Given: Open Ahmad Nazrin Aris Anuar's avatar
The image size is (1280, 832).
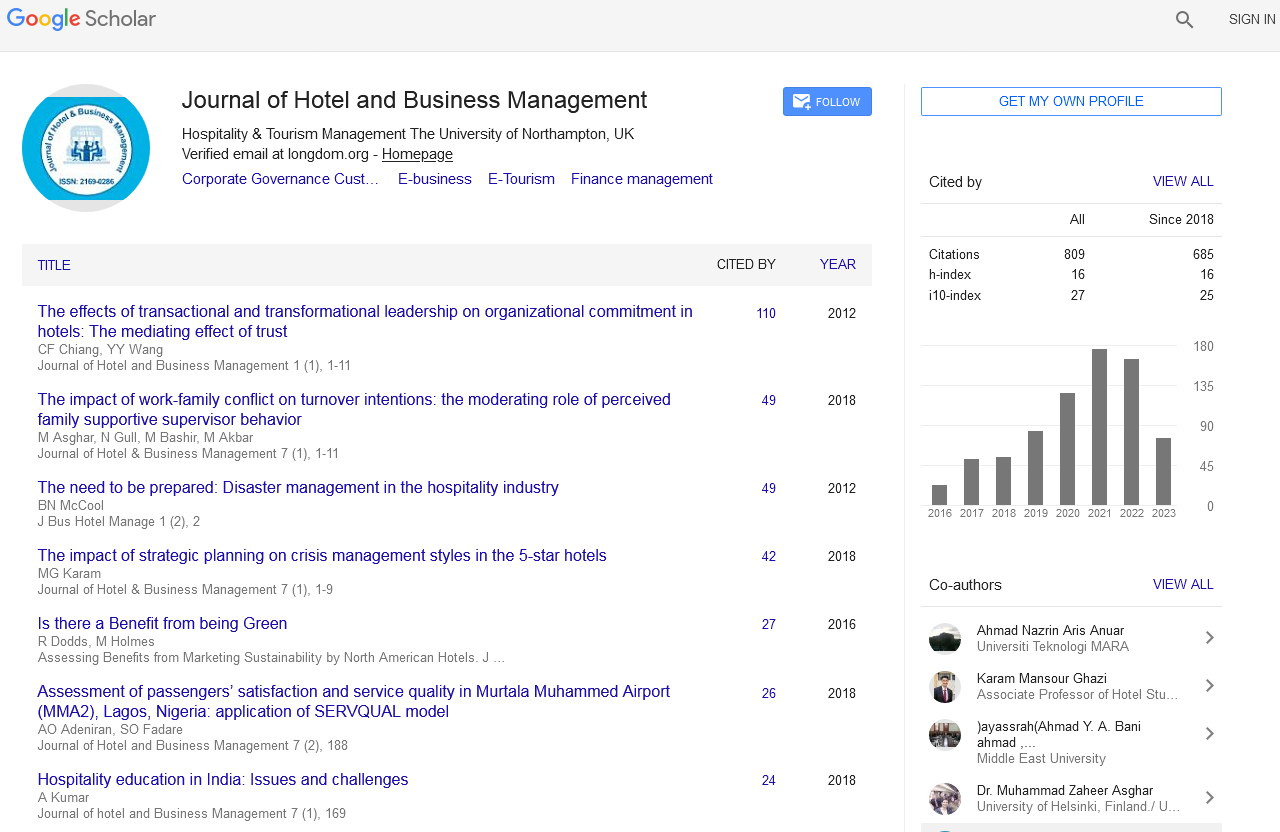Looking at the screenshot, I should (x=944, y=638).
